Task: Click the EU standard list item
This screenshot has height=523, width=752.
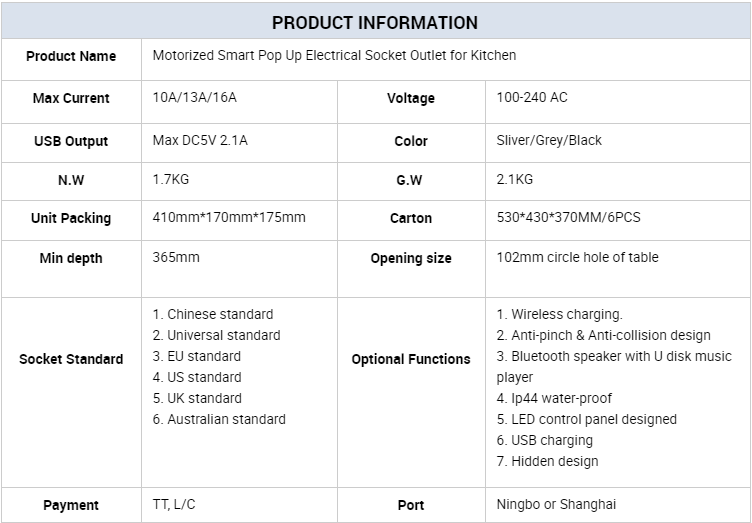Action: (x=197, y=356)
